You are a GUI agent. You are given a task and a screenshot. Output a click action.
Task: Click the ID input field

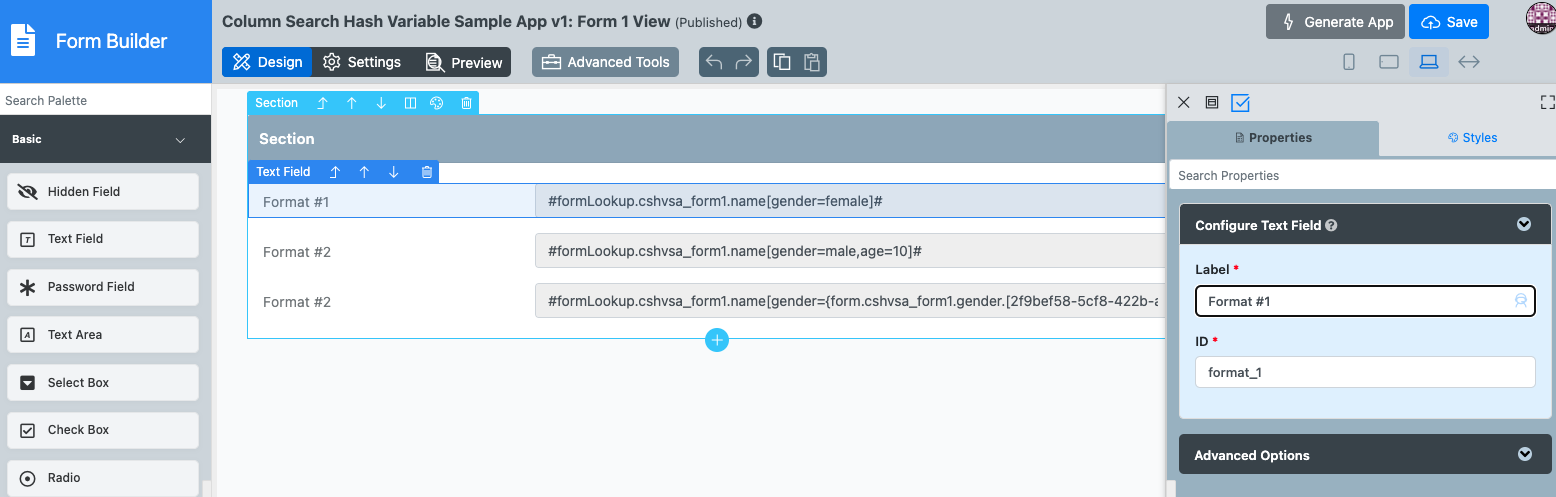click(1364, 372)
